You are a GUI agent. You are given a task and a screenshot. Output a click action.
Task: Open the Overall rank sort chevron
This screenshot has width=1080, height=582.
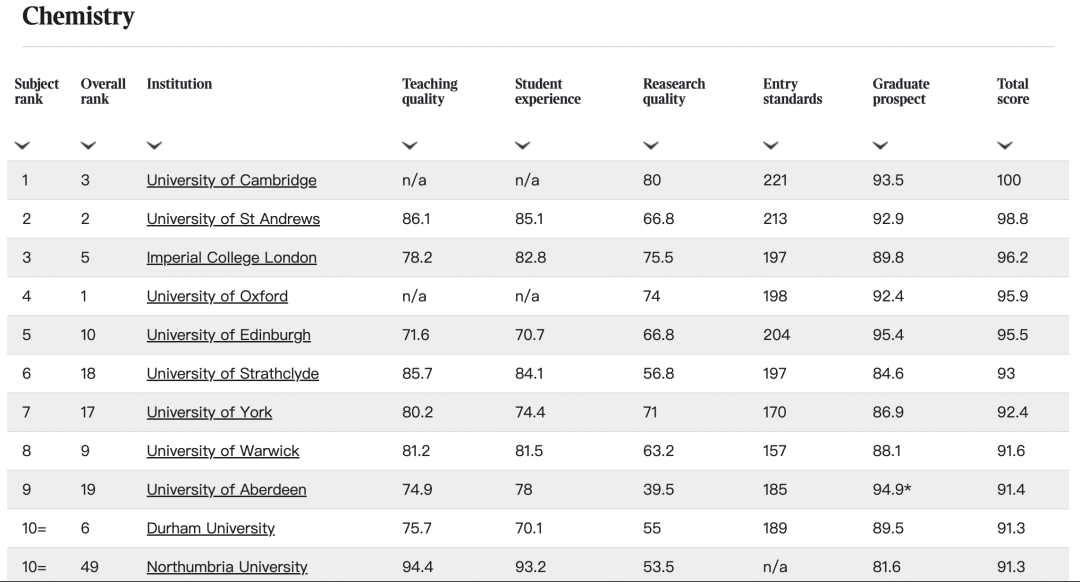(89, 146)
